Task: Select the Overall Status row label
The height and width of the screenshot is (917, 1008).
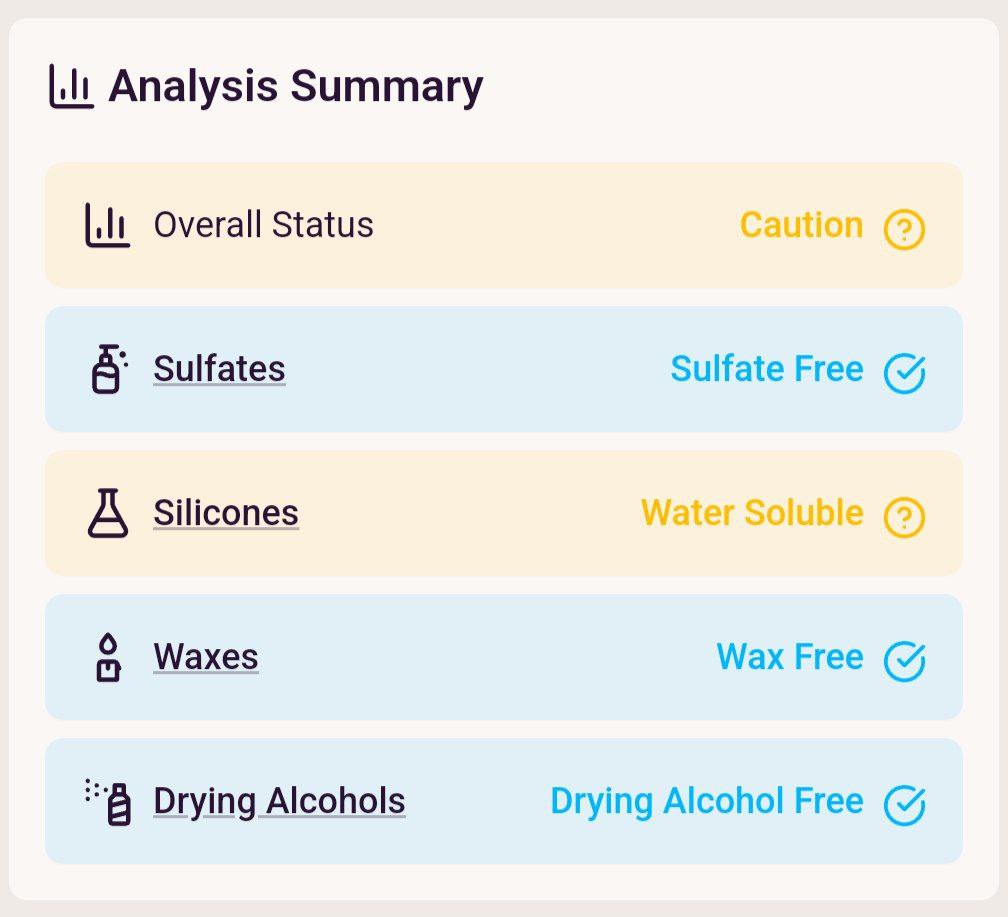Action: point(264,225)
